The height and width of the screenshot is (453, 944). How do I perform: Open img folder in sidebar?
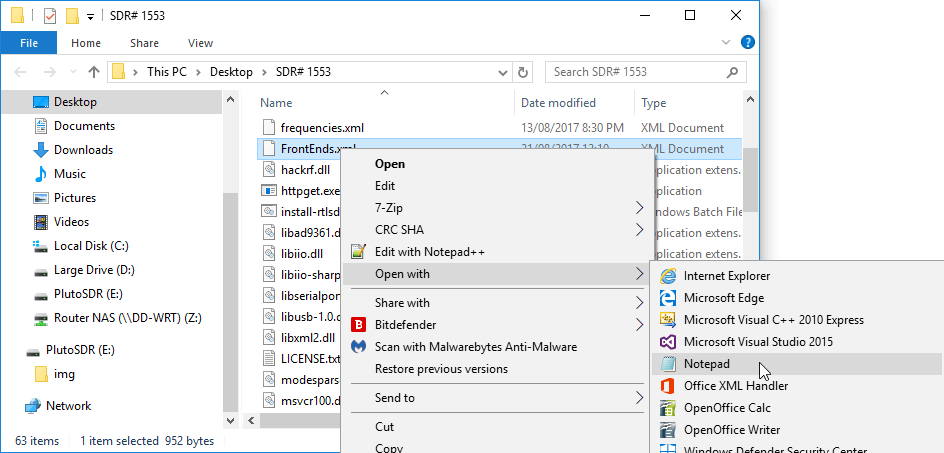point(64,374)
